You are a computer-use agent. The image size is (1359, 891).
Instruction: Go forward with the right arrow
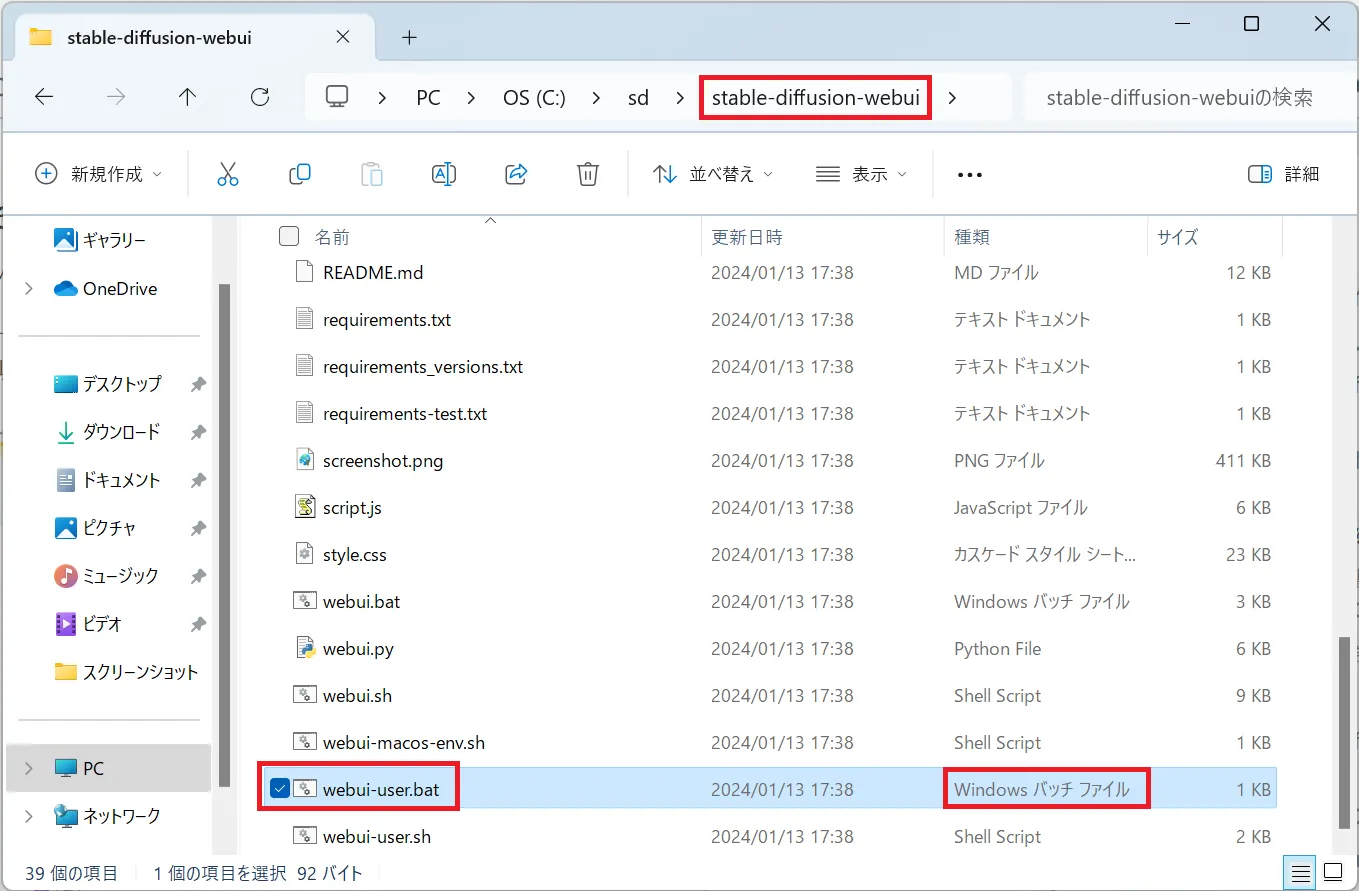[x=116, y=97]
